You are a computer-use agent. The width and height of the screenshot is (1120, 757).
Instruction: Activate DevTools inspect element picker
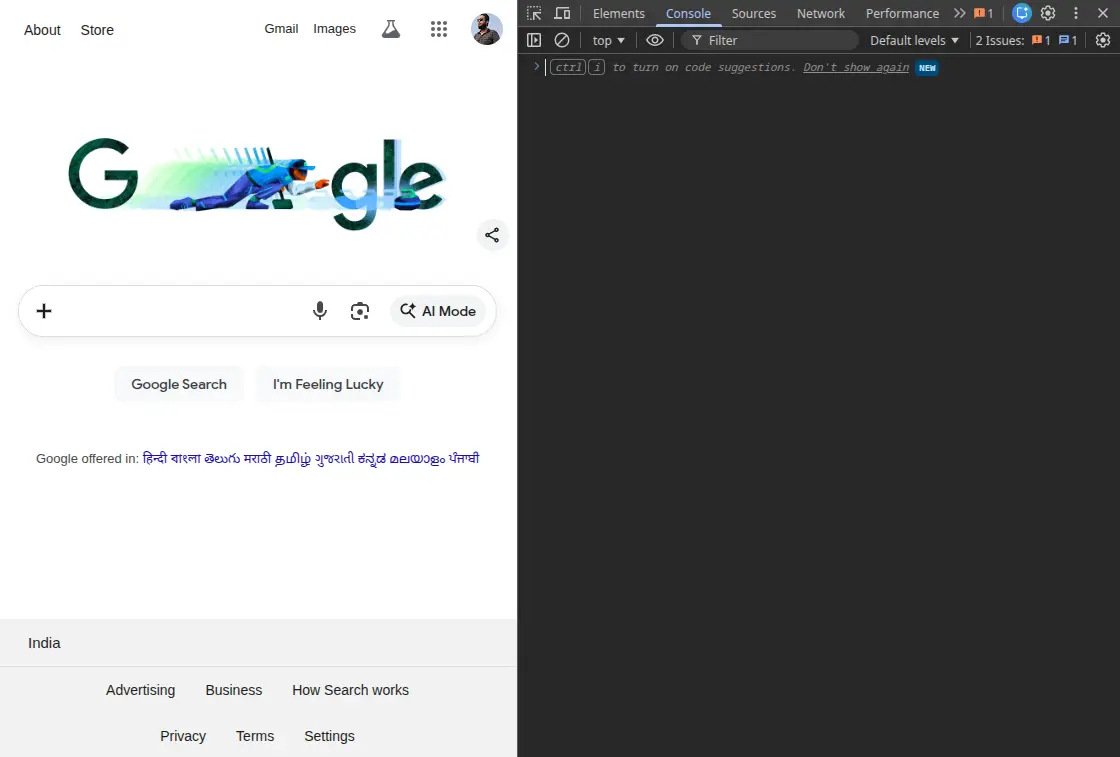(534, 14)
